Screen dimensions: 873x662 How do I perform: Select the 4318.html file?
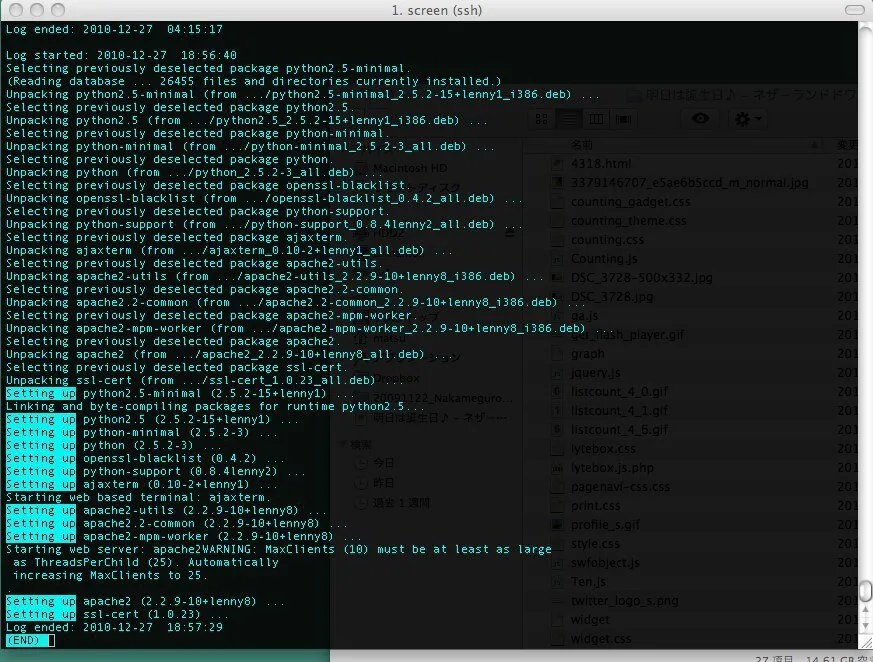click(600, 163)
